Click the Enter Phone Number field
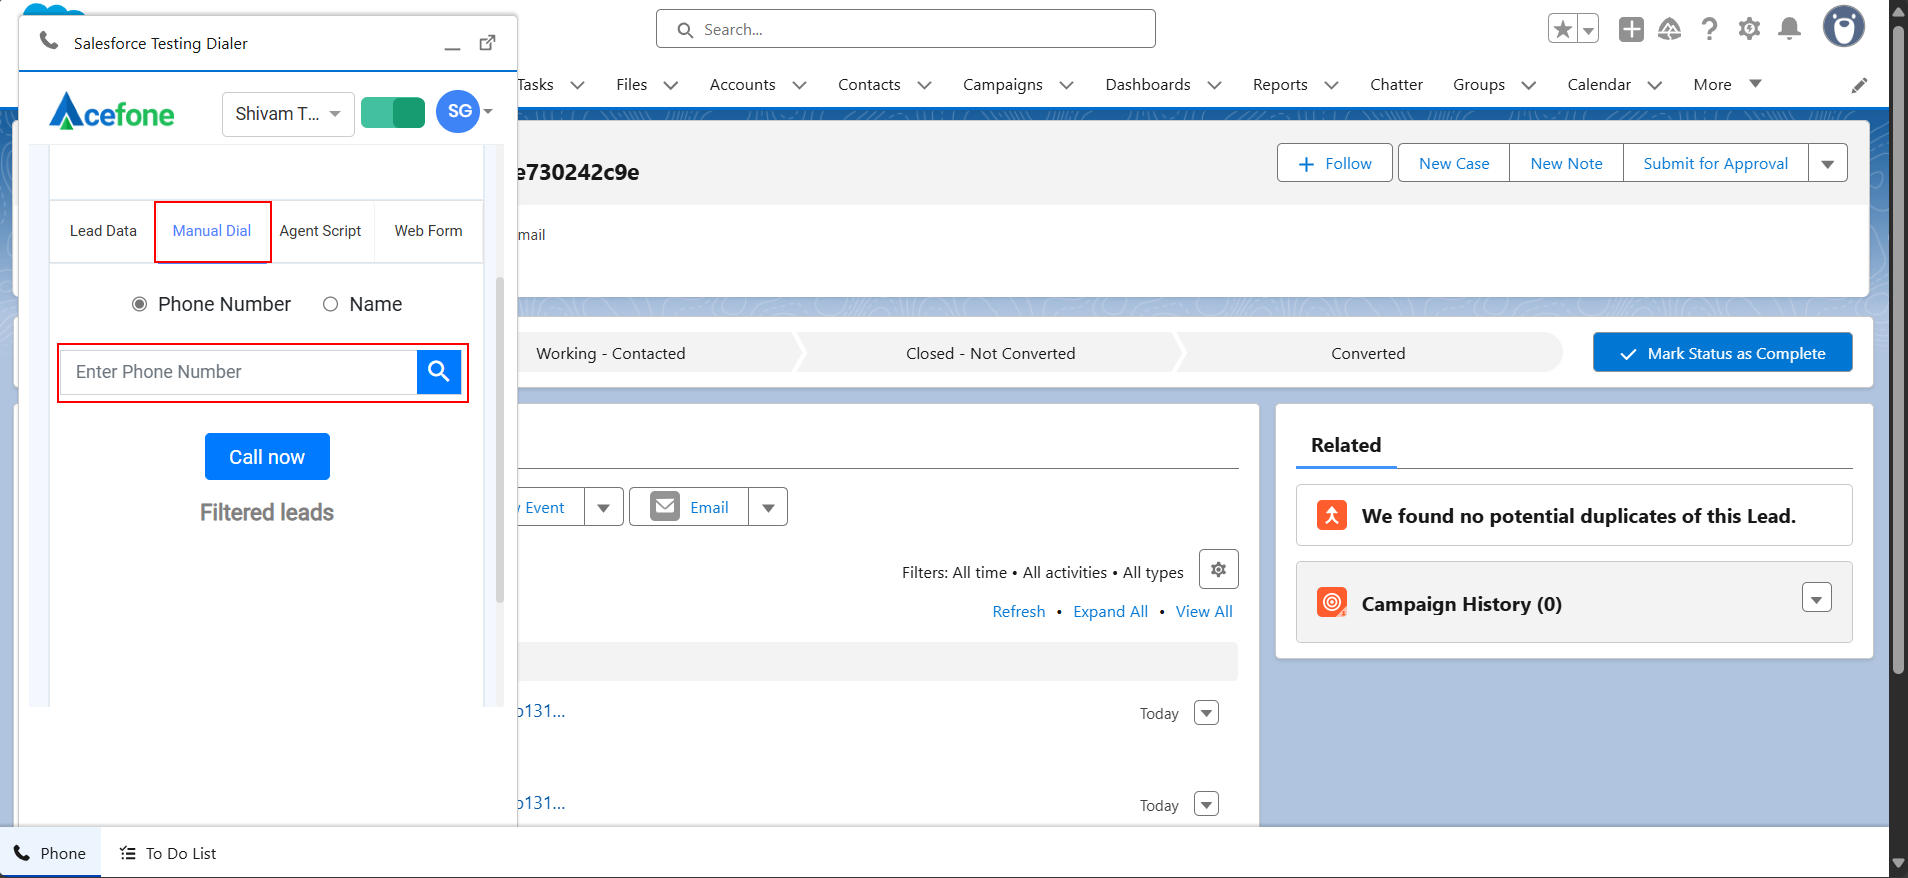 pos(239,372)
